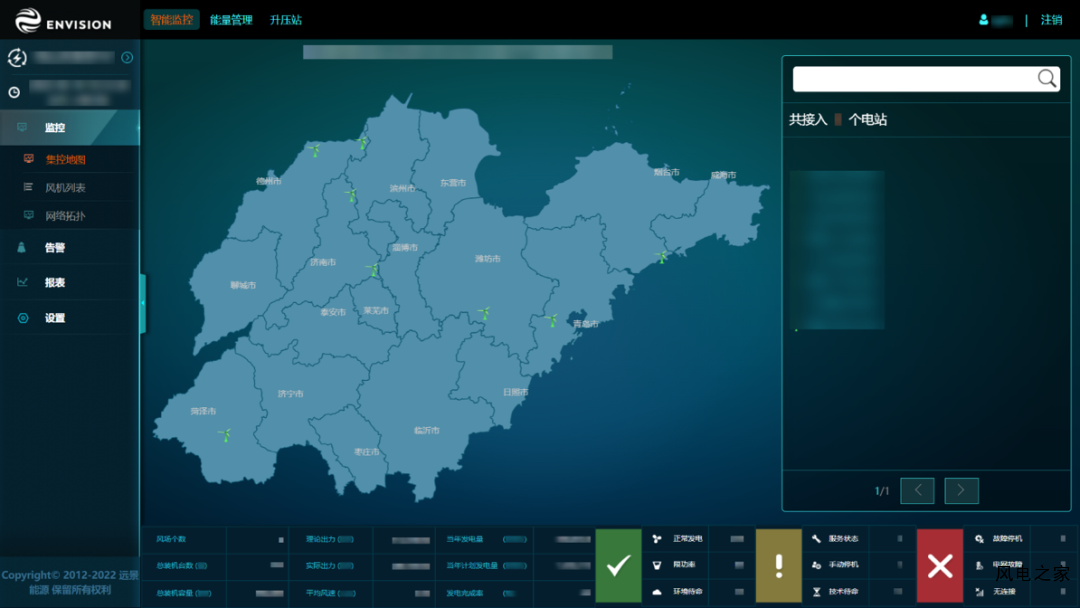Click the magnifier search icon

1047,78
